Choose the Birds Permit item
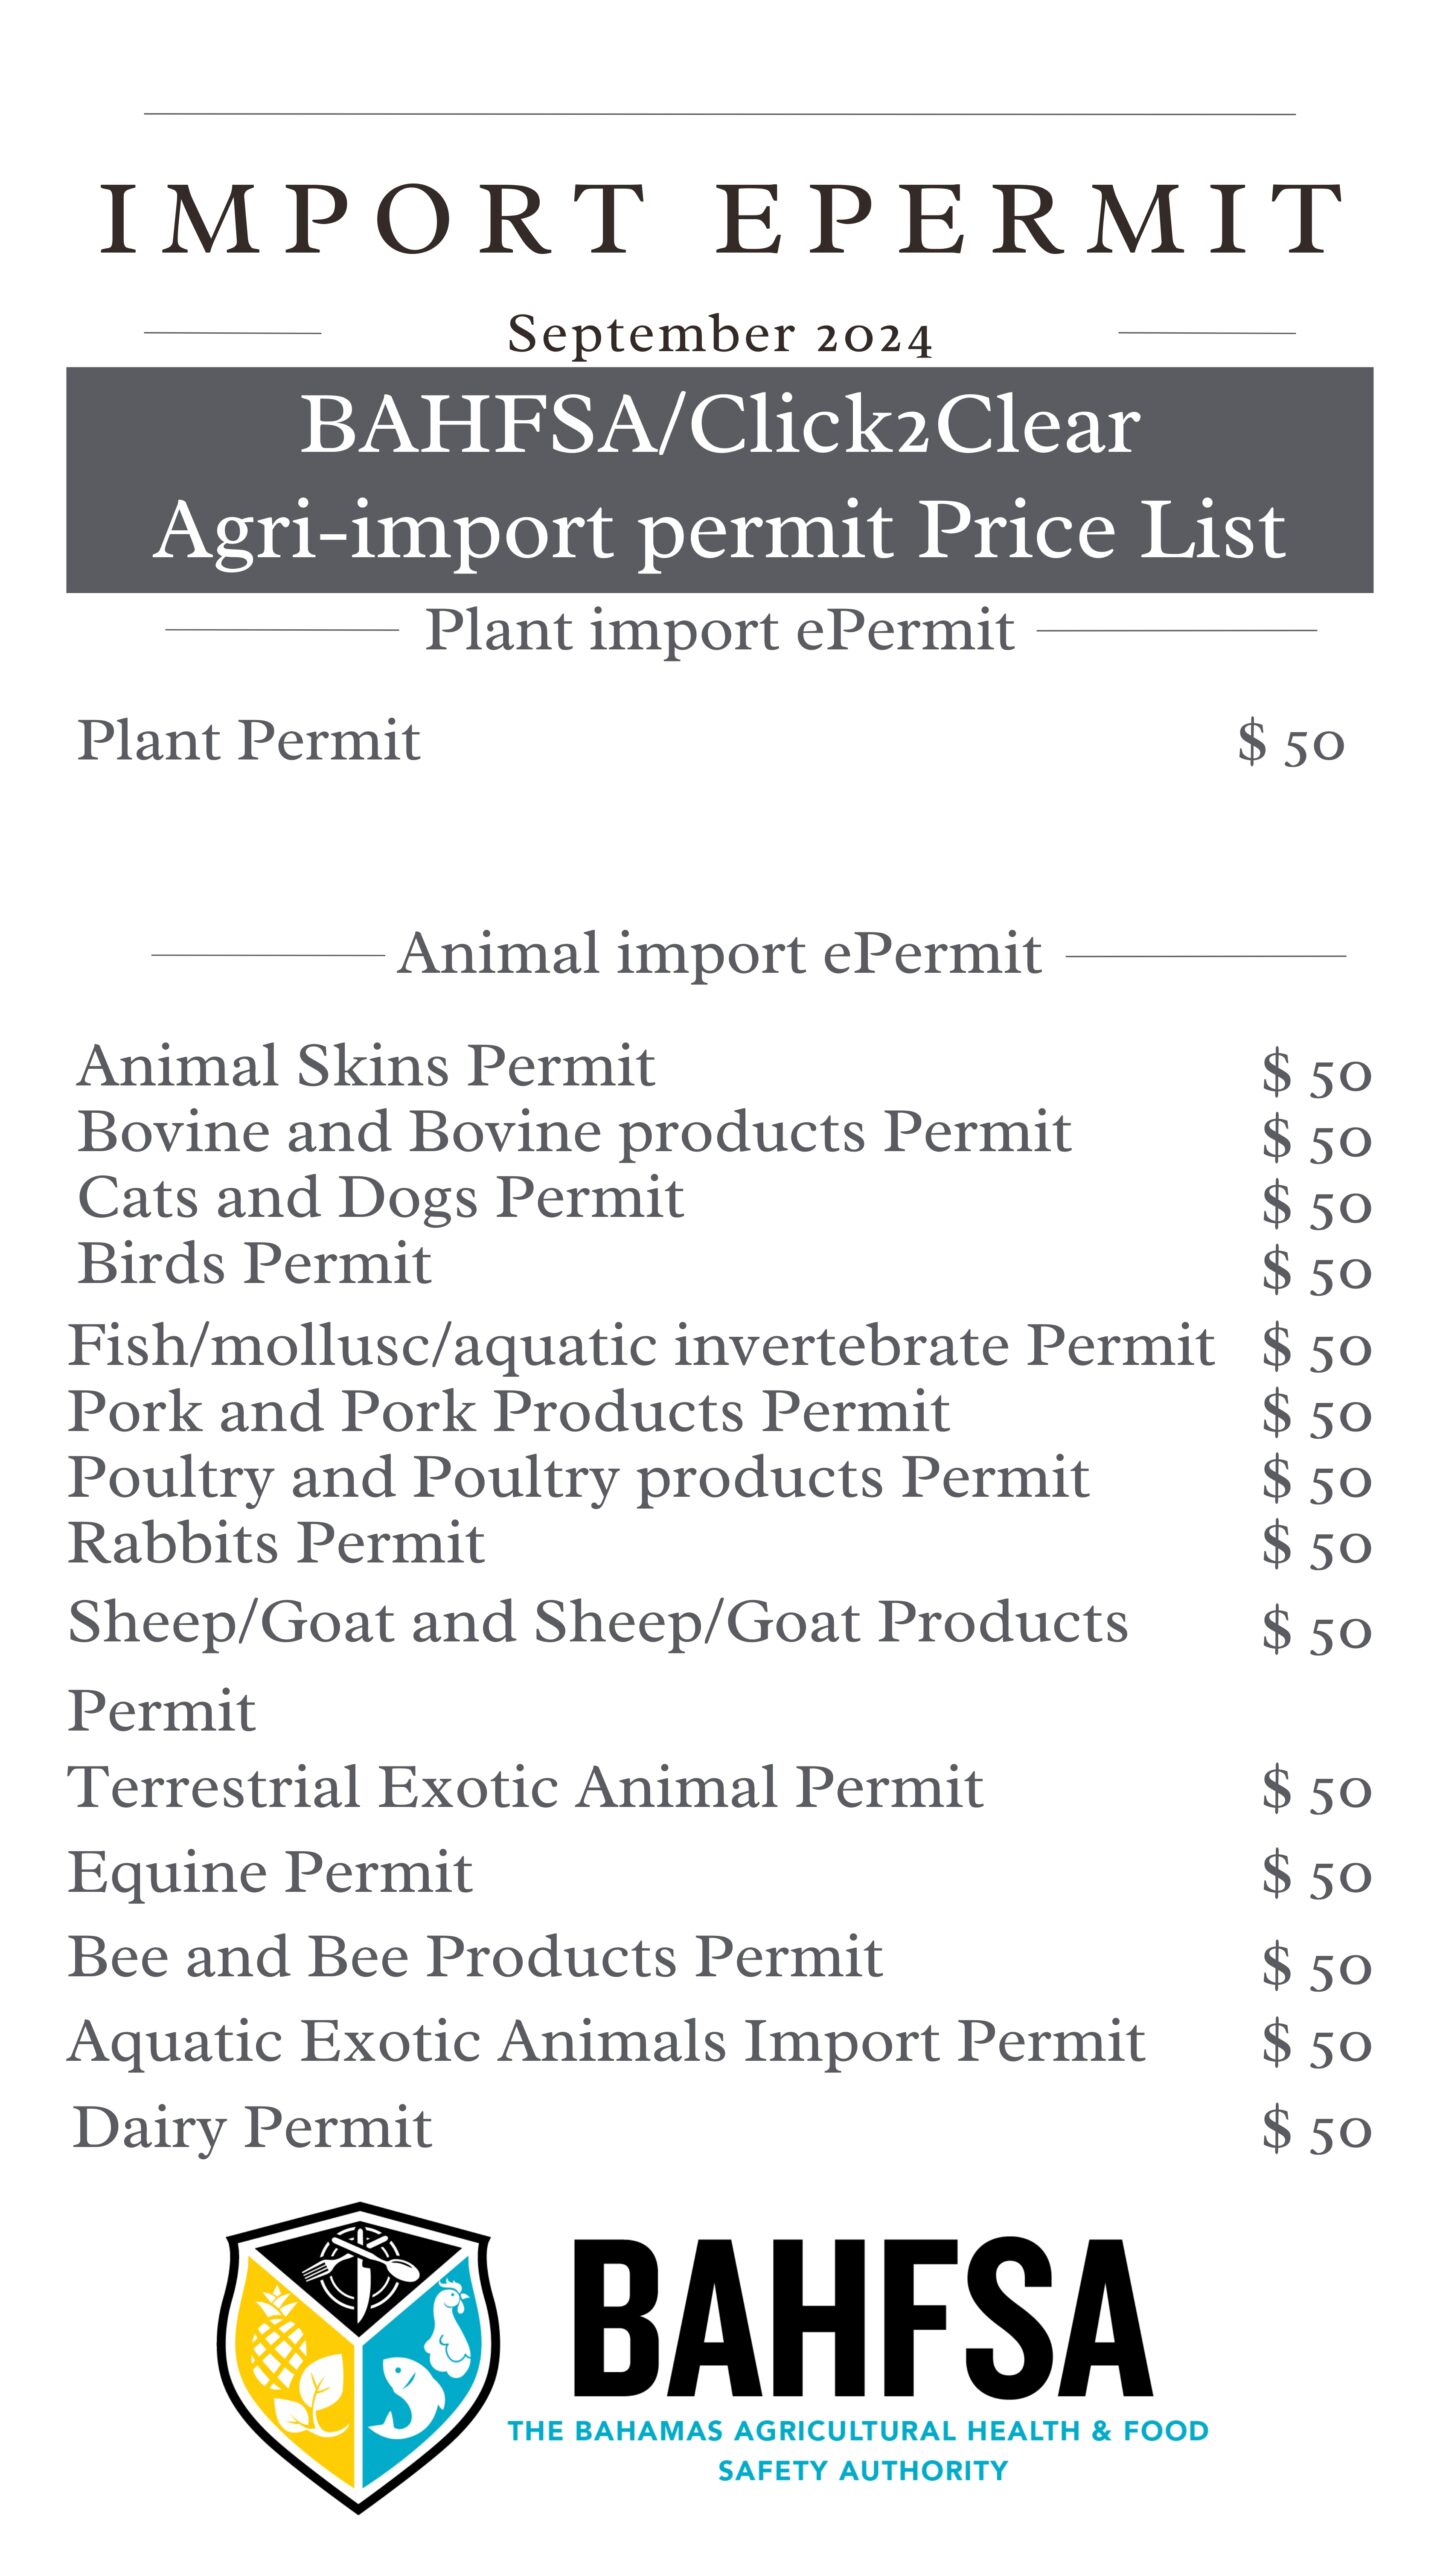Screen dimensions: 1440x2560 pos(255,1264)
